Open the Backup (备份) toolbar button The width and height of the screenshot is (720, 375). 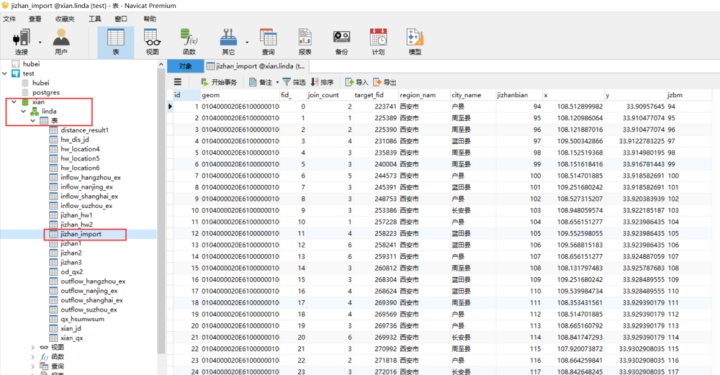tap(341, 42)
